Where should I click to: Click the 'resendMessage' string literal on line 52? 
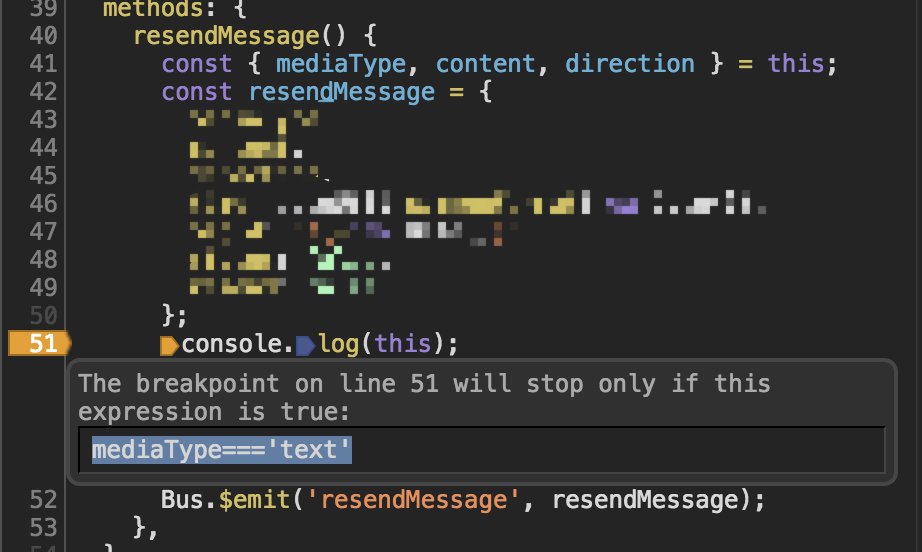point(413,500)
